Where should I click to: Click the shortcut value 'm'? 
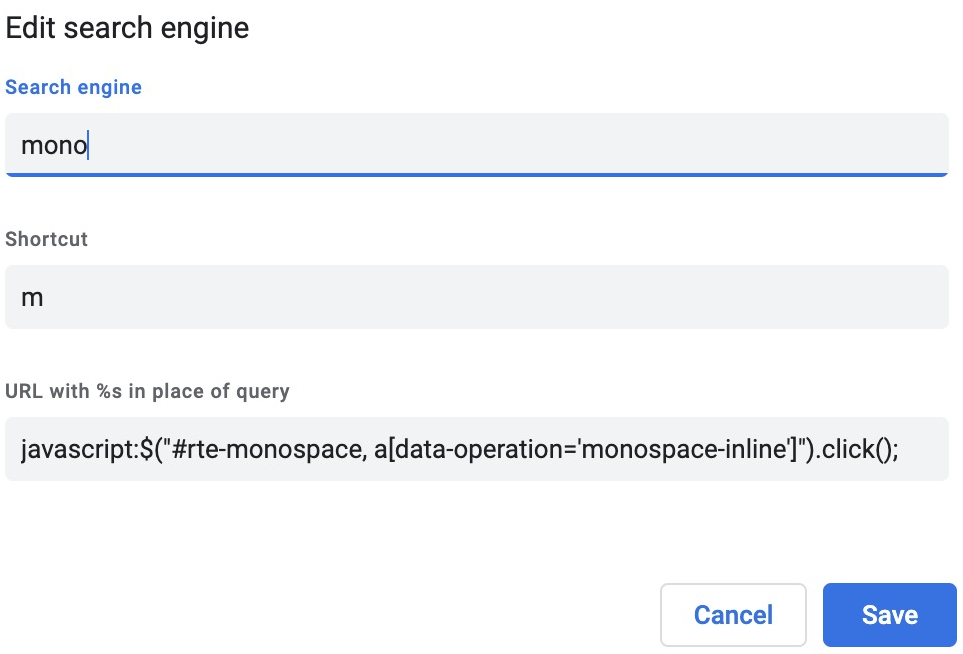click(x=31, y=297)
